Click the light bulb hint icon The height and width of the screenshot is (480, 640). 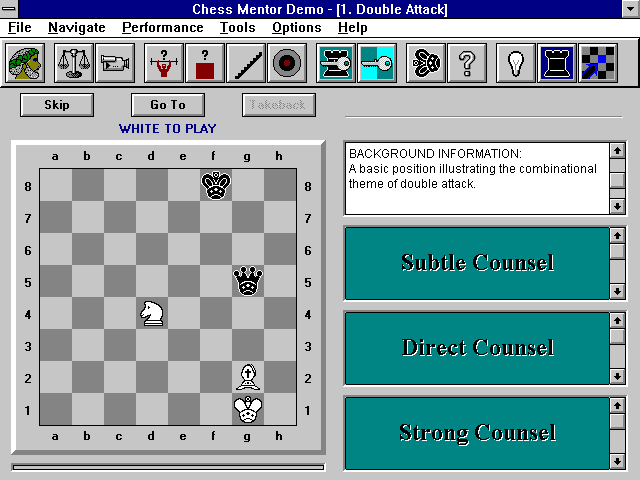(516, 63)
